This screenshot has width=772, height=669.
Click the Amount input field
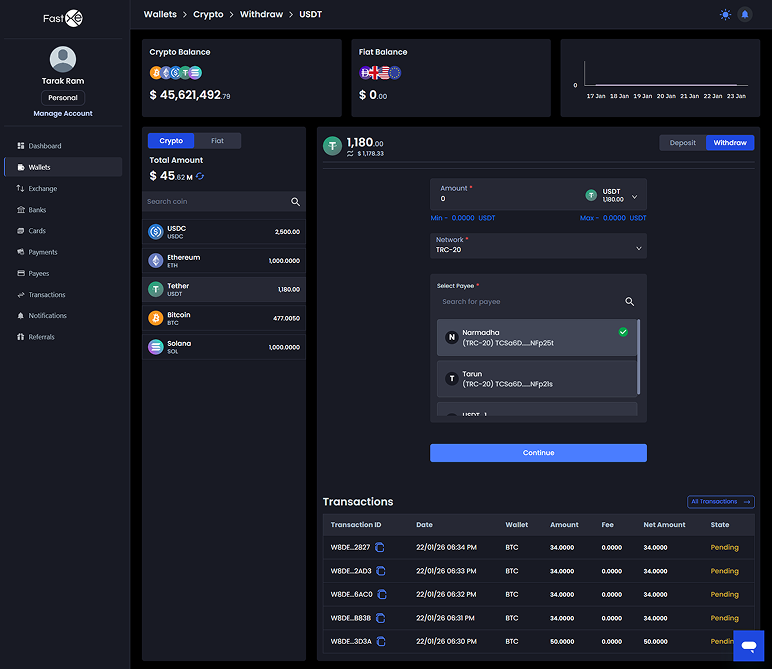point(507,198)
